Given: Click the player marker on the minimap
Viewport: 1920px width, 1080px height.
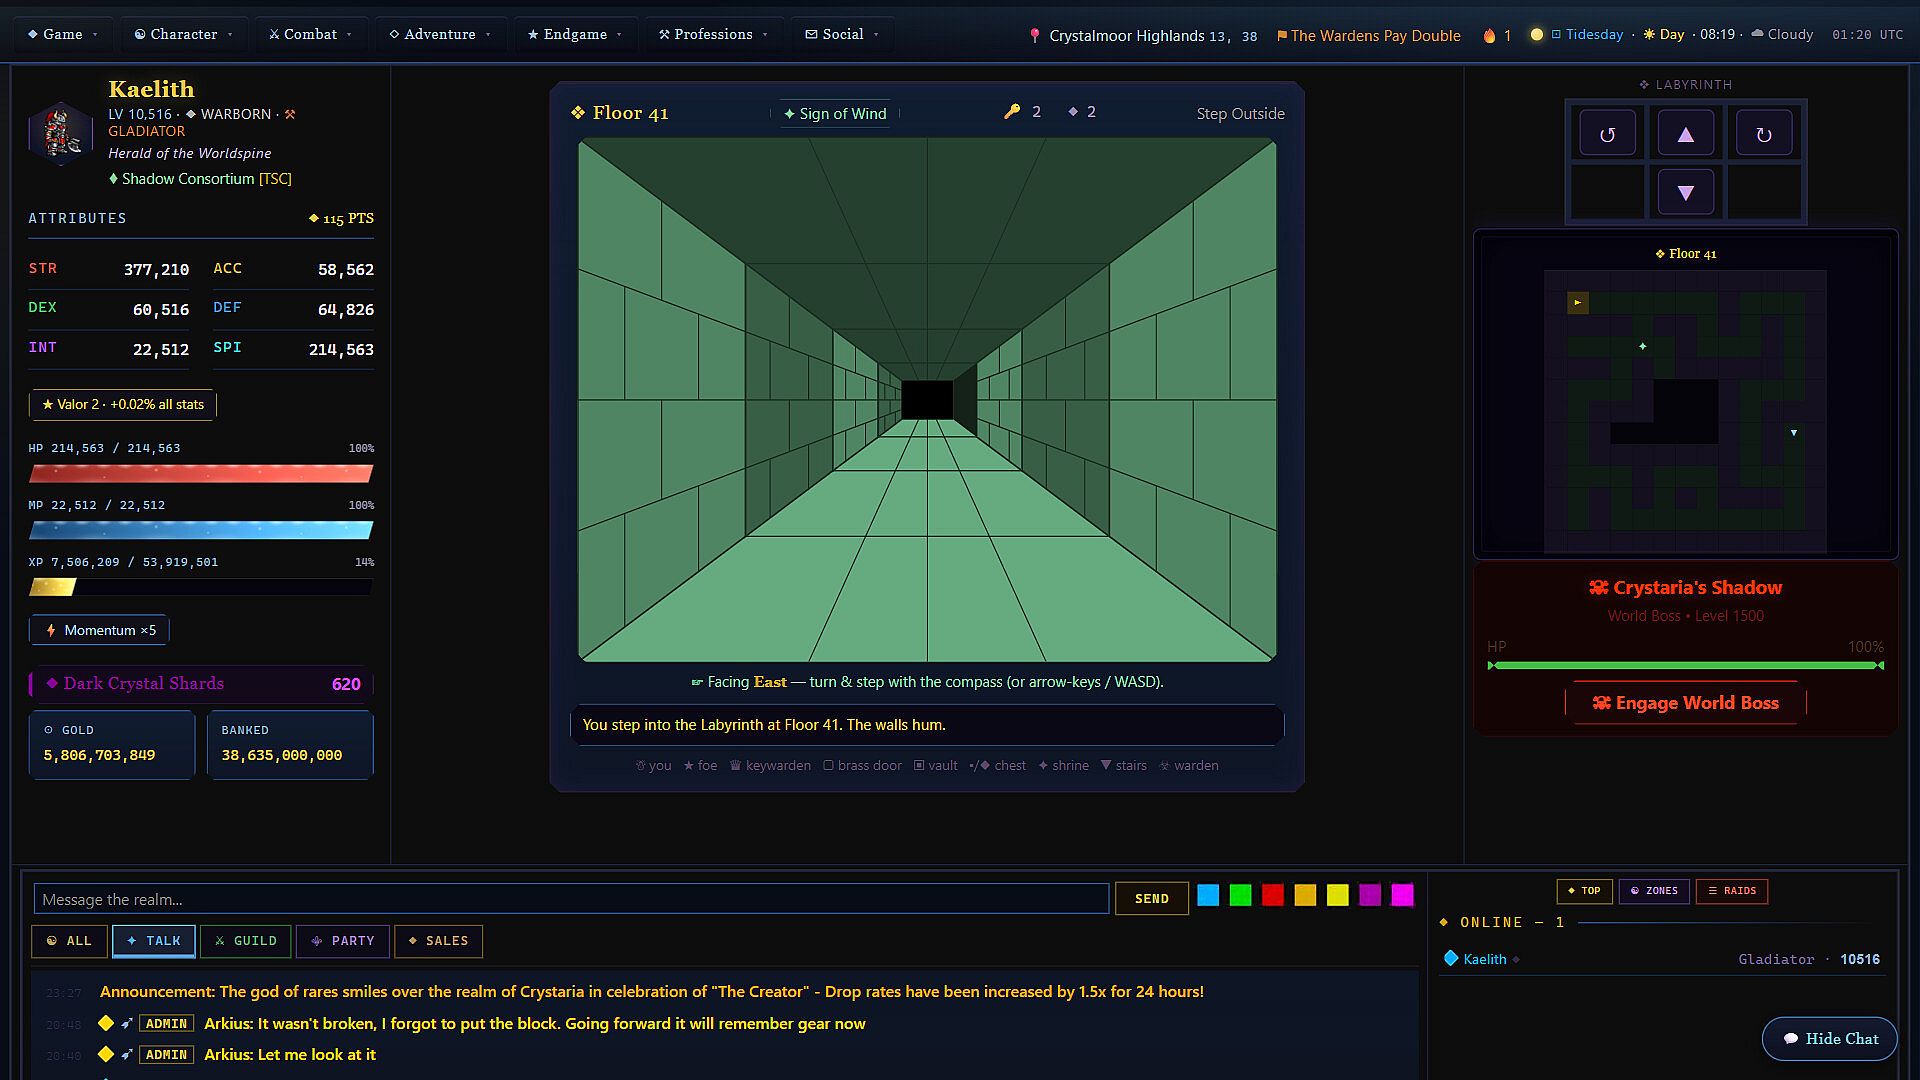Looking at the screenshot, I should tap(1578, 302).
